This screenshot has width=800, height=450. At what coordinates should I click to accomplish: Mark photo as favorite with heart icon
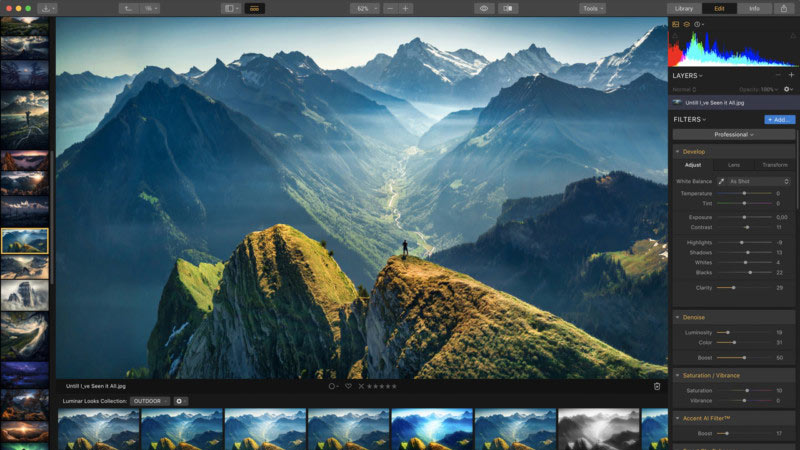pos(348,386)
